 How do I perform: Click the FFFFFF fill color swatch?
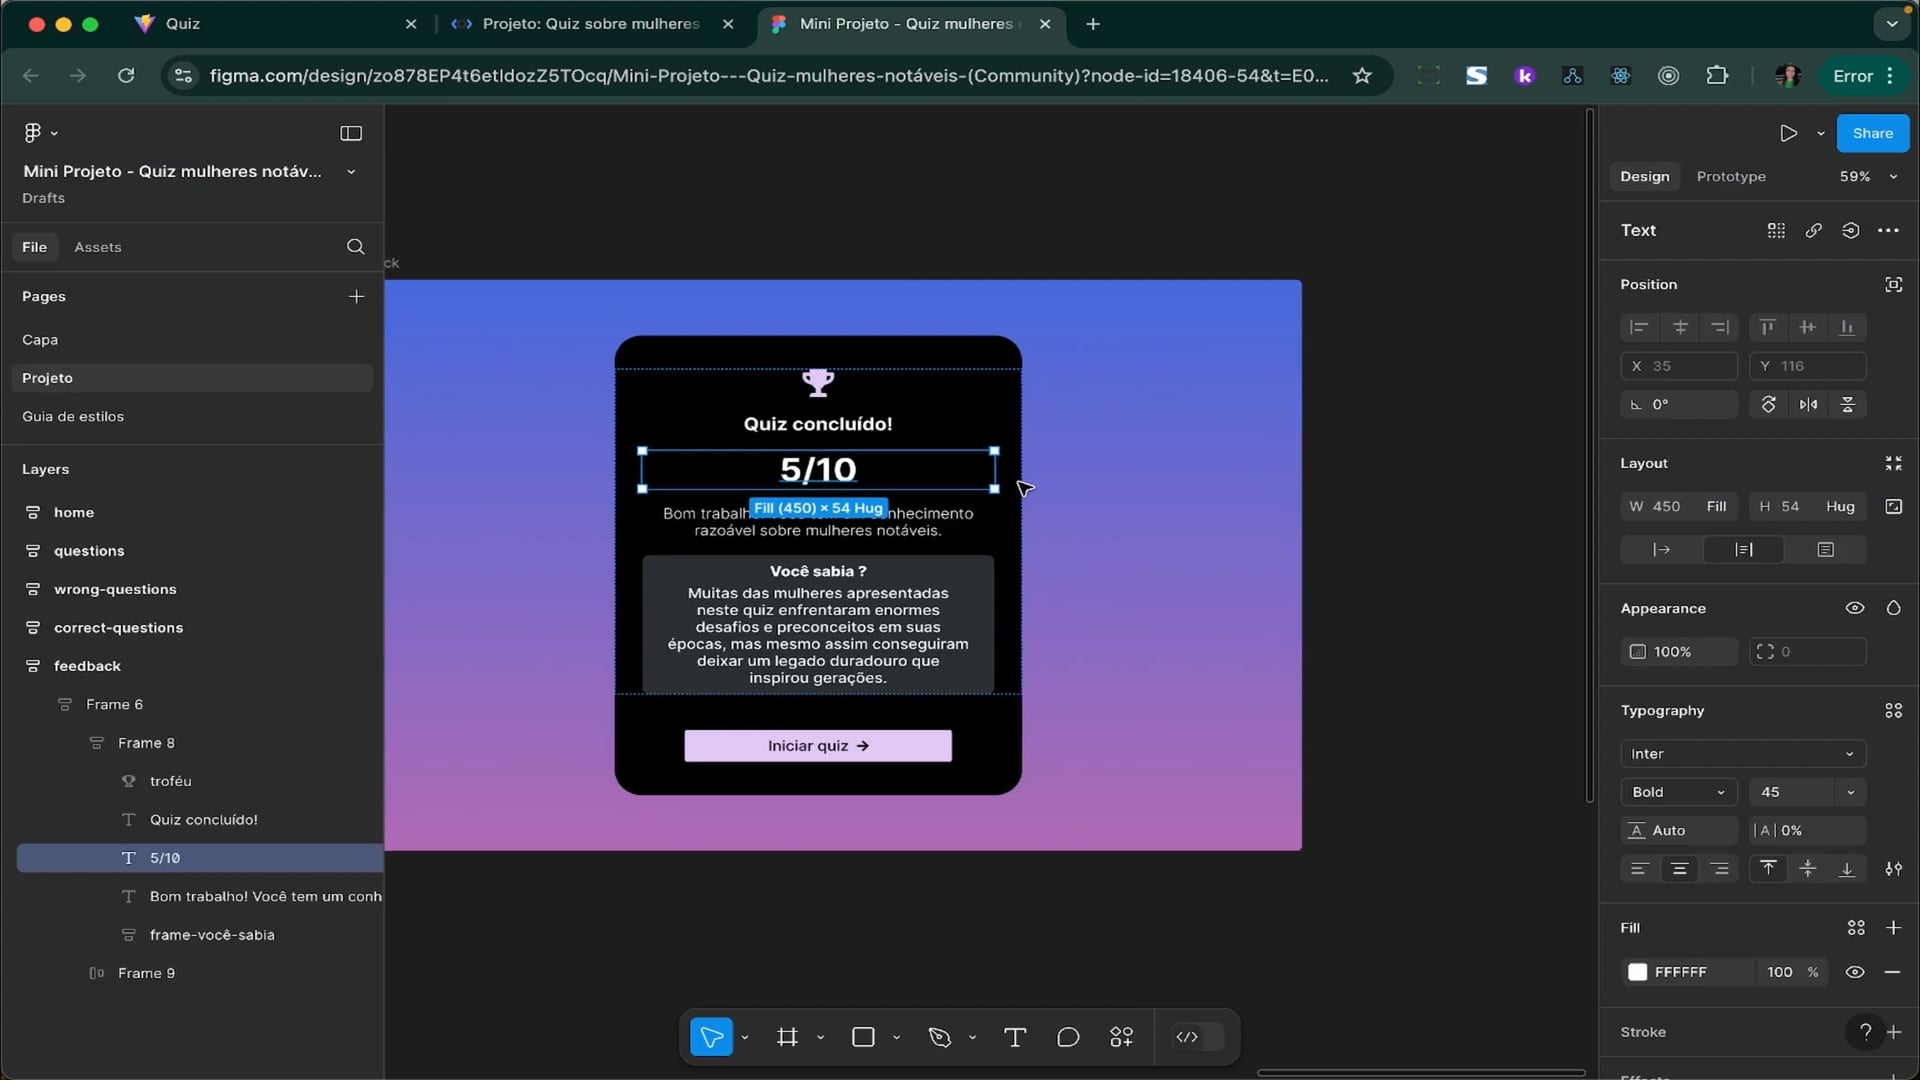coord(1637,972)
